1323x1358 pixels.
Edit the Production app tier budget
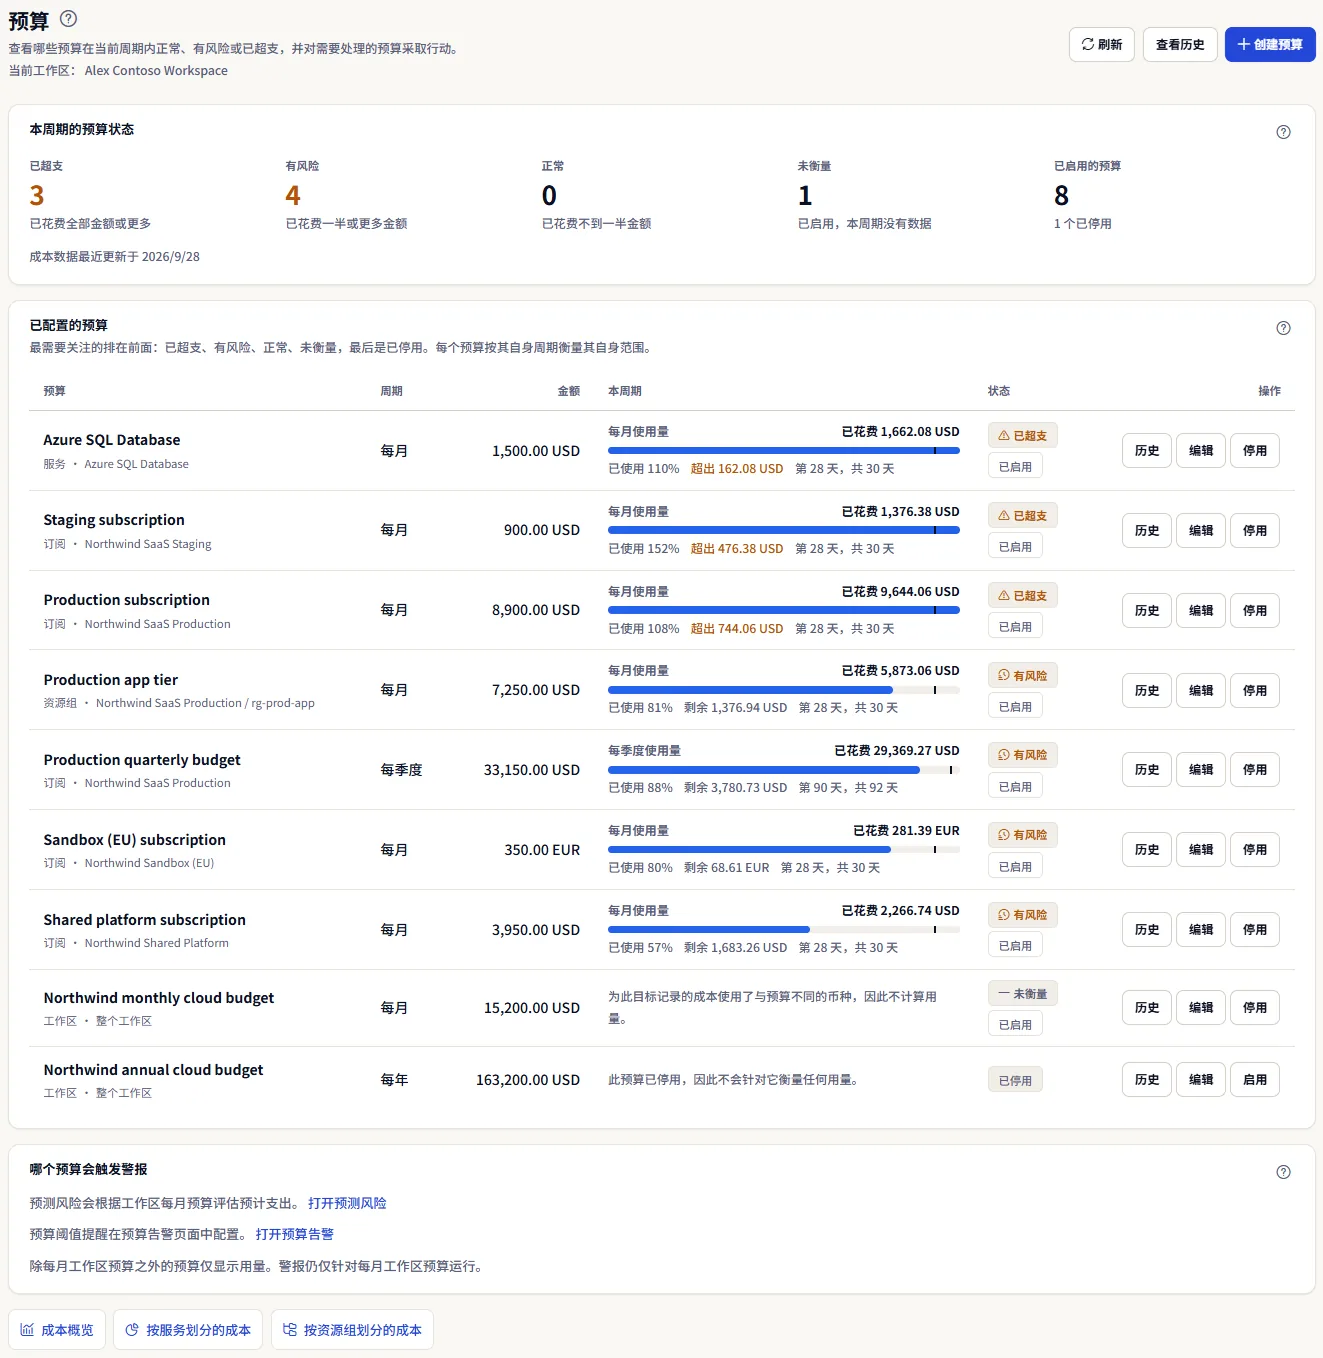[x=1201, y=691]
